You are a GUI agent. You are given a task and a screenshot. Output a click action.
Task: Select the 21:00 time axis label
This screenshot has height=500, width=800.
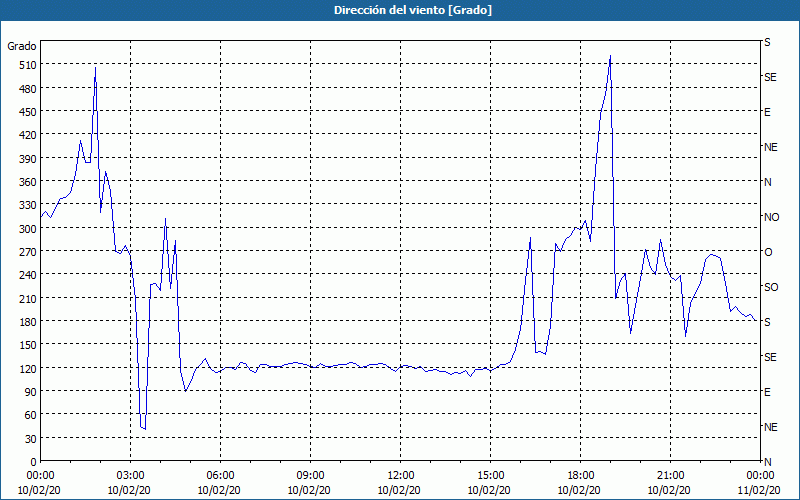[x=670, y=476]
